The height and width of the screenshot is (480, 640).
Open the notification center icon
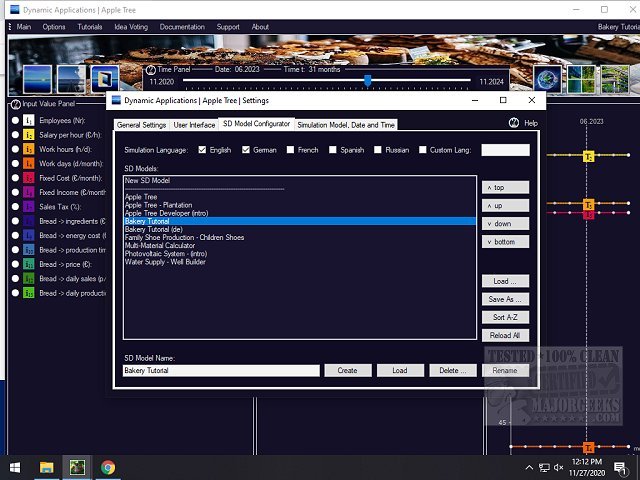coord(620,468)
